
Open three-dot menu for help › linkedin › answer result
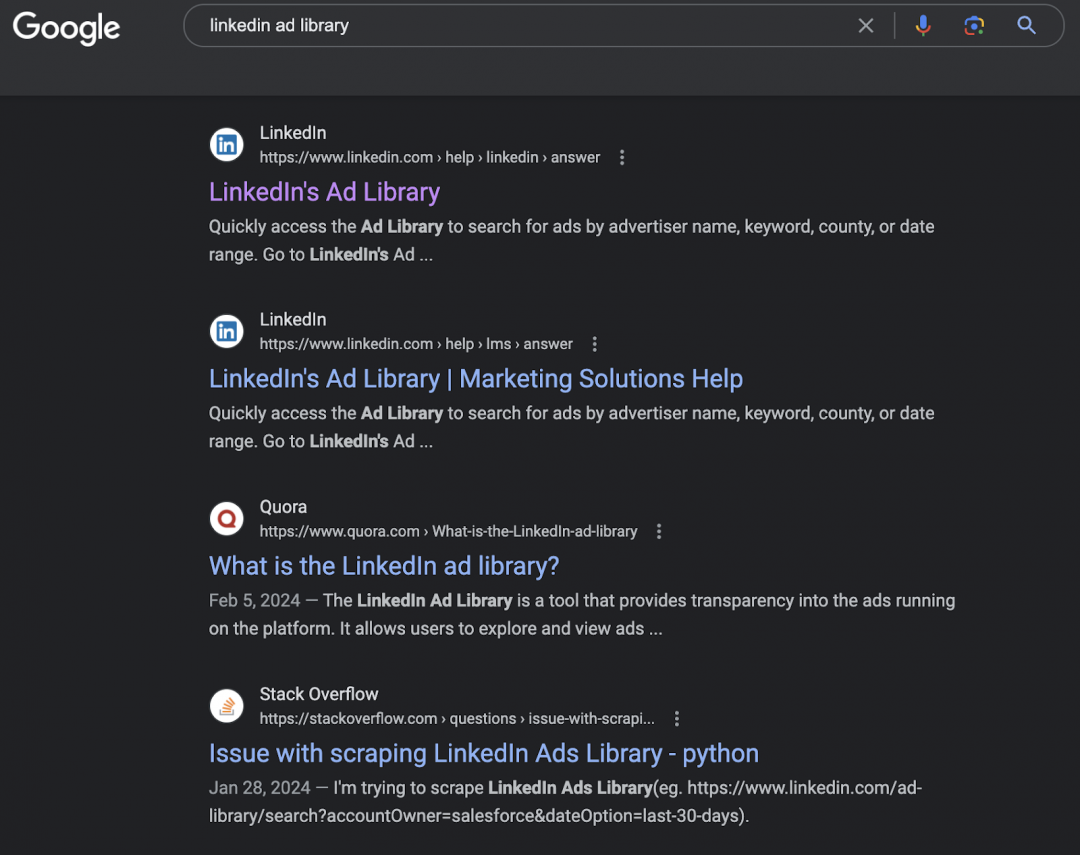click(622, 158)
